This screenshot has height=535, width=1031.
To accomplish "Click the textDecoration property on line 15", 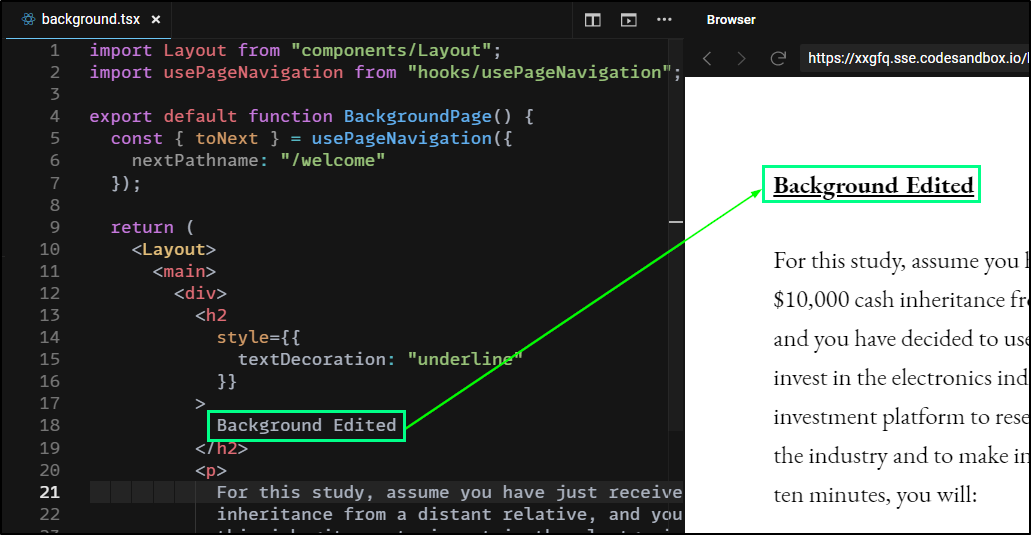I will click(x=311, y=360).
